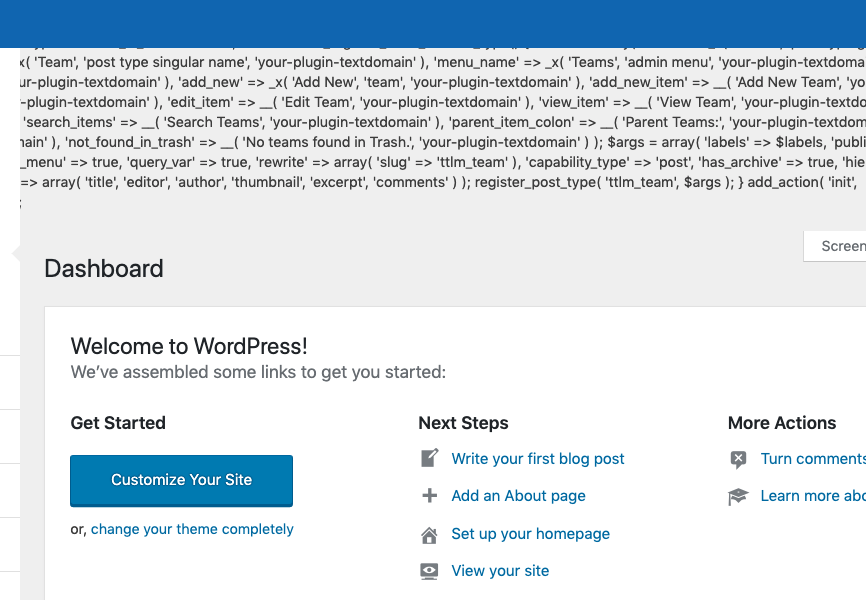Open the Turn comments link under More Actions

812,459
